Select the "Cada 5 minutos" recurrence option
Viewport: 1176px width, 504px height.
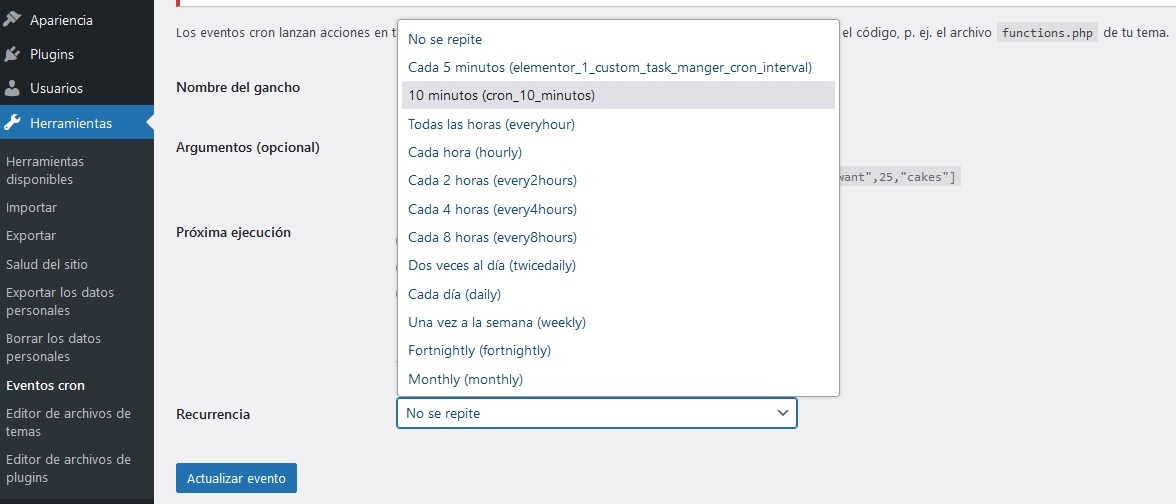(609, 67)
